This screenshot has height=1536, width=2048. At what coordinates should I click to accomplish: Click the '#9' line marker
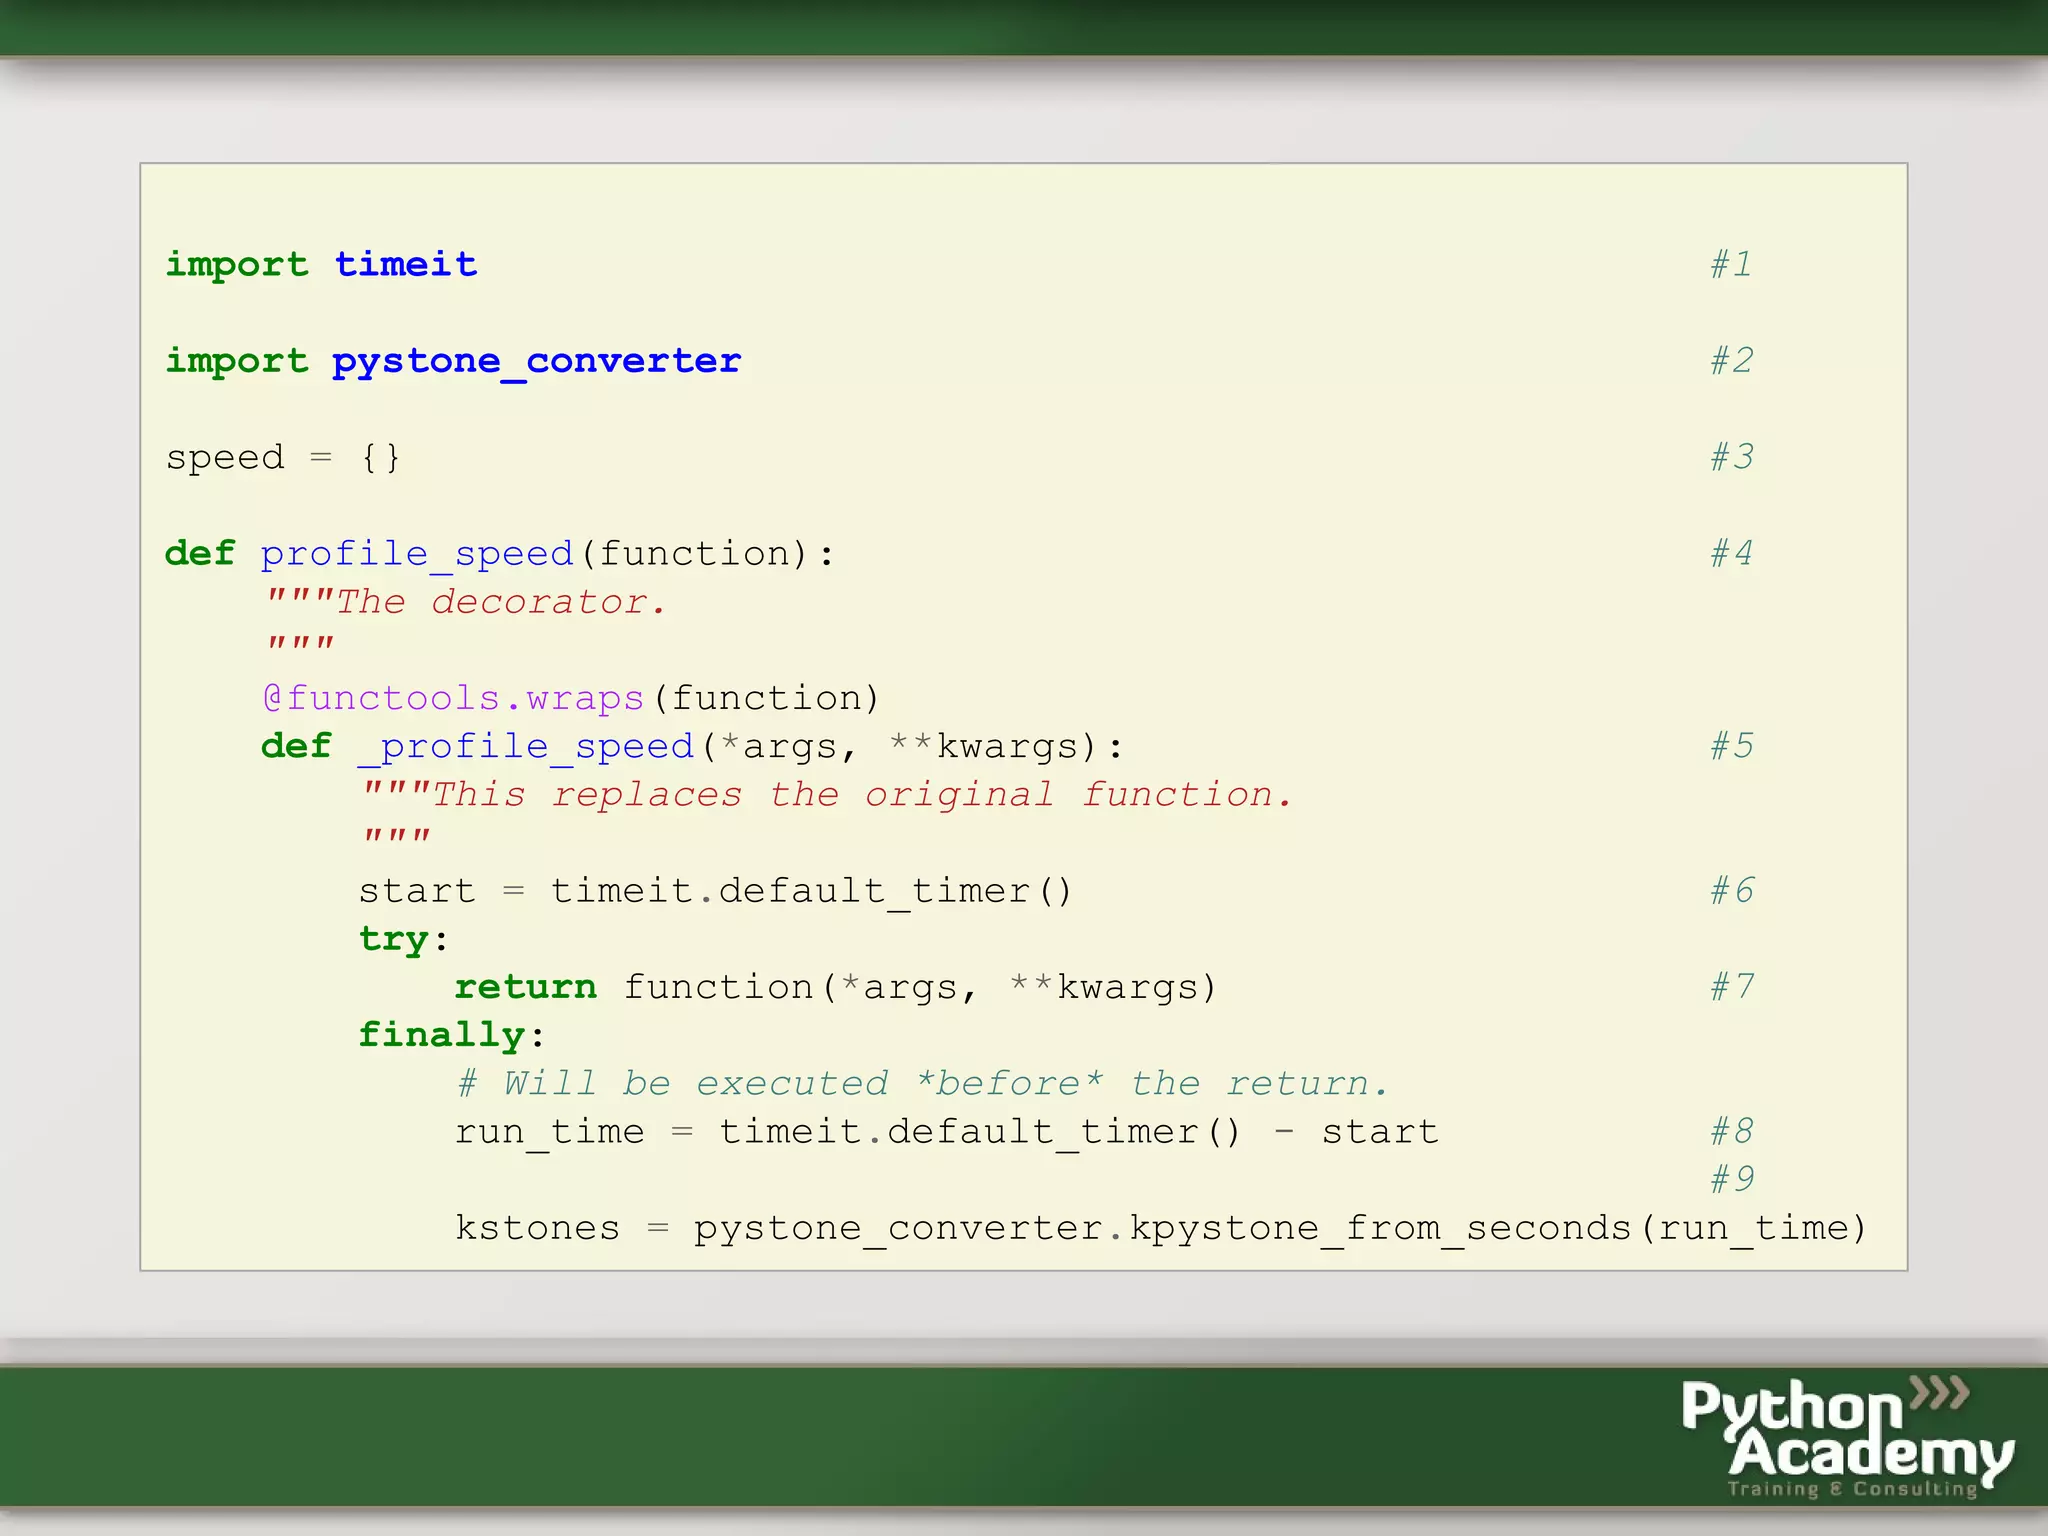coord(1731,1178)
